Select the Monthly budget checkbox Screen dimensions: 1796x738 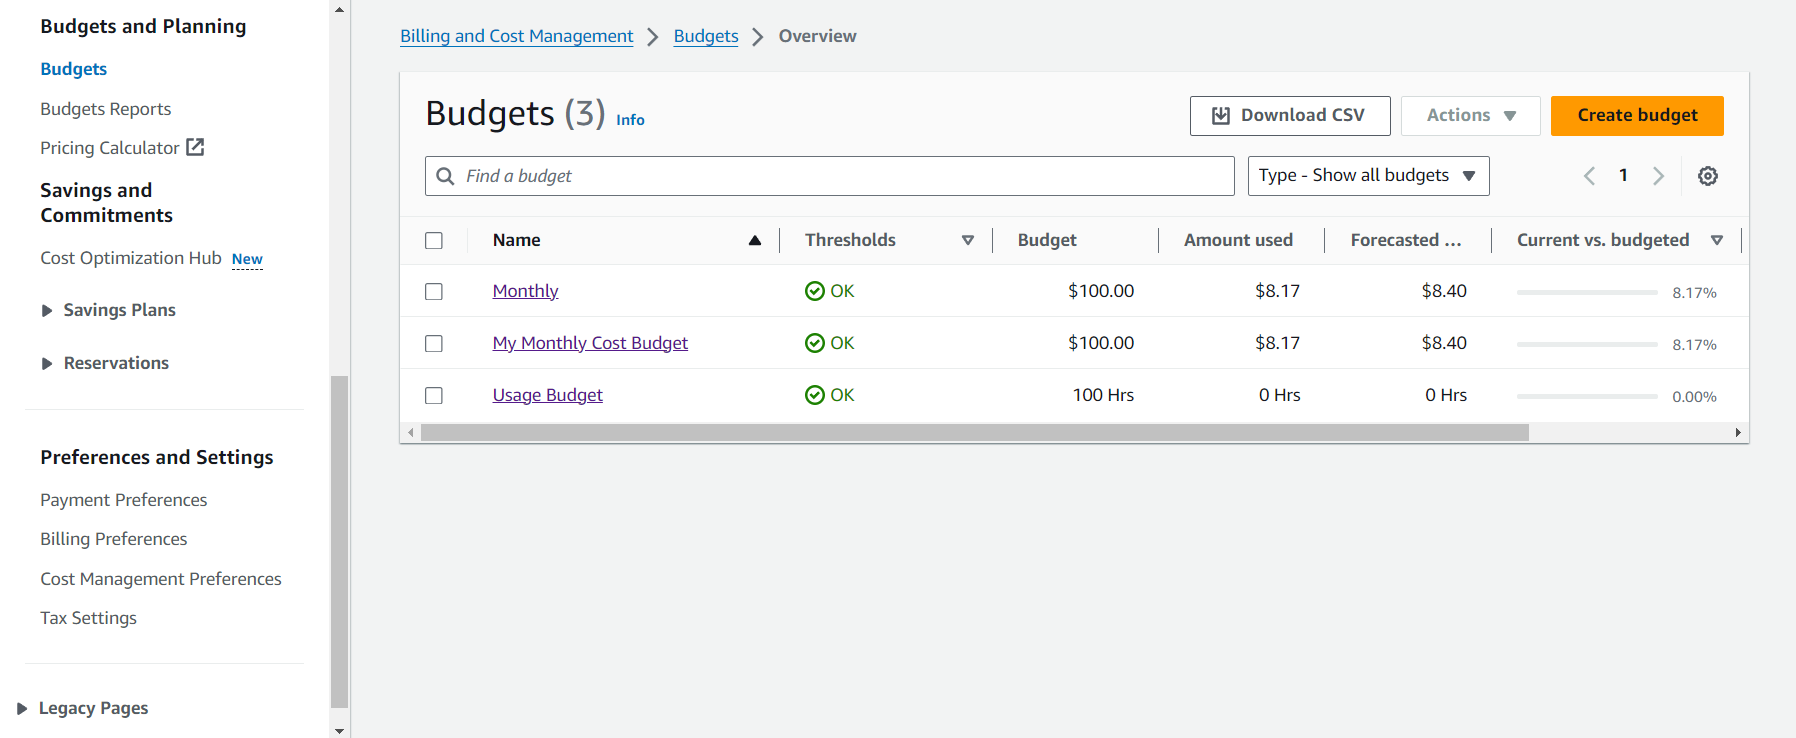pyautogui.click(x=434, y=292)
